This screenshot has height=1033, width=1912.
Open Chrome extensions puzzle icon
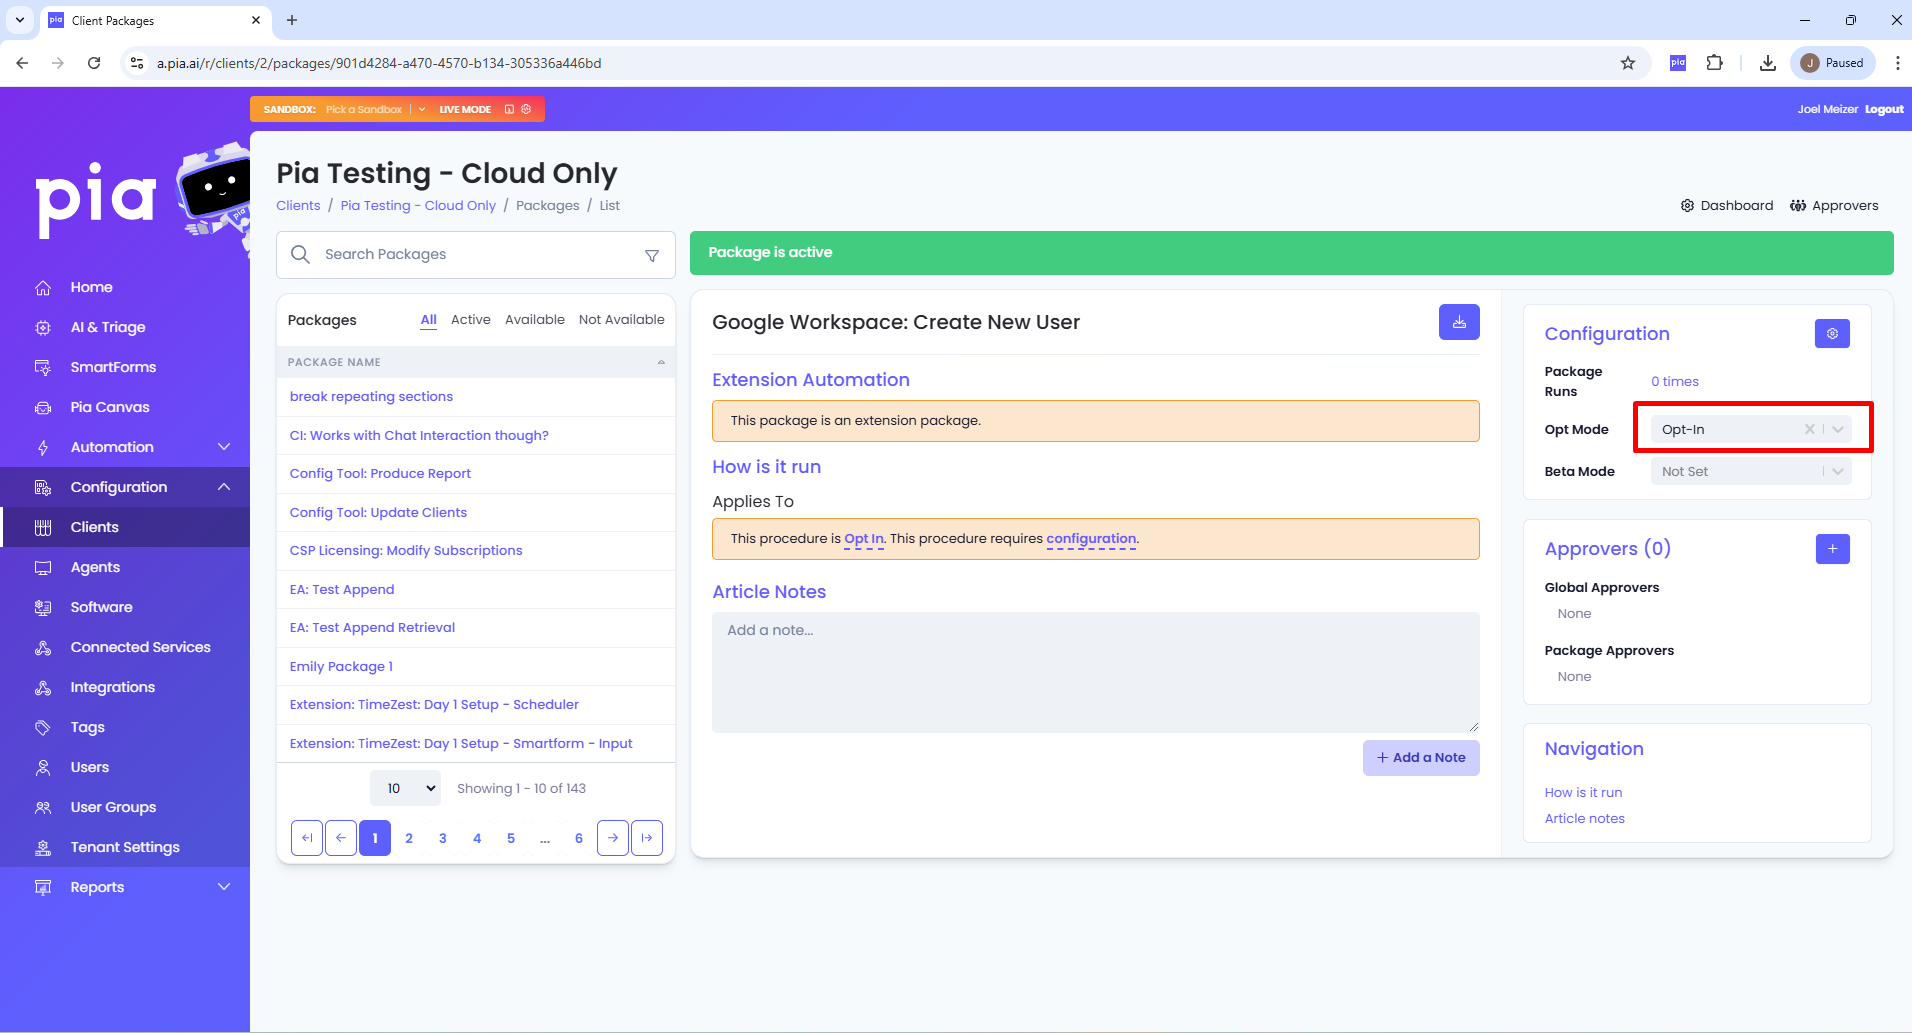[1715, 63]
